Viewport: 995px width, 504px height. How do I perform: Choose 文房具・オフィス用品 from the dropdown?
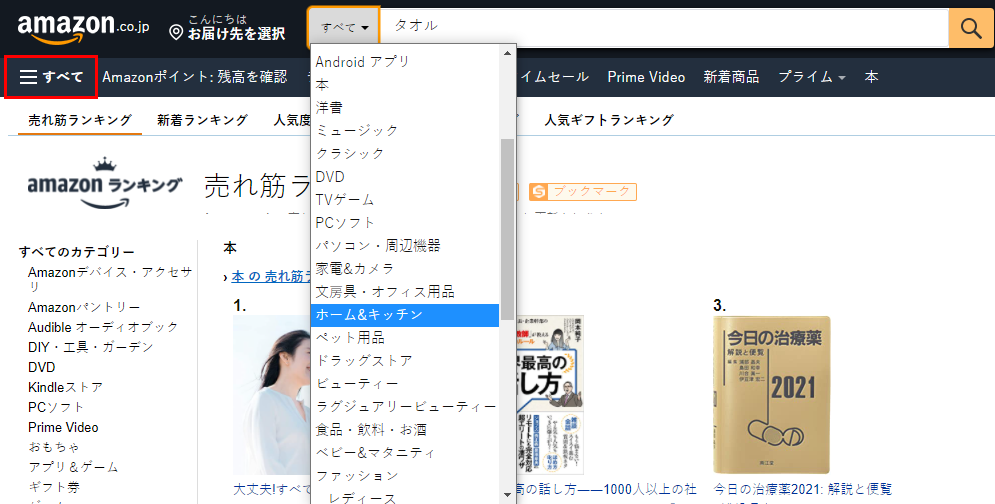pos(405,291)
